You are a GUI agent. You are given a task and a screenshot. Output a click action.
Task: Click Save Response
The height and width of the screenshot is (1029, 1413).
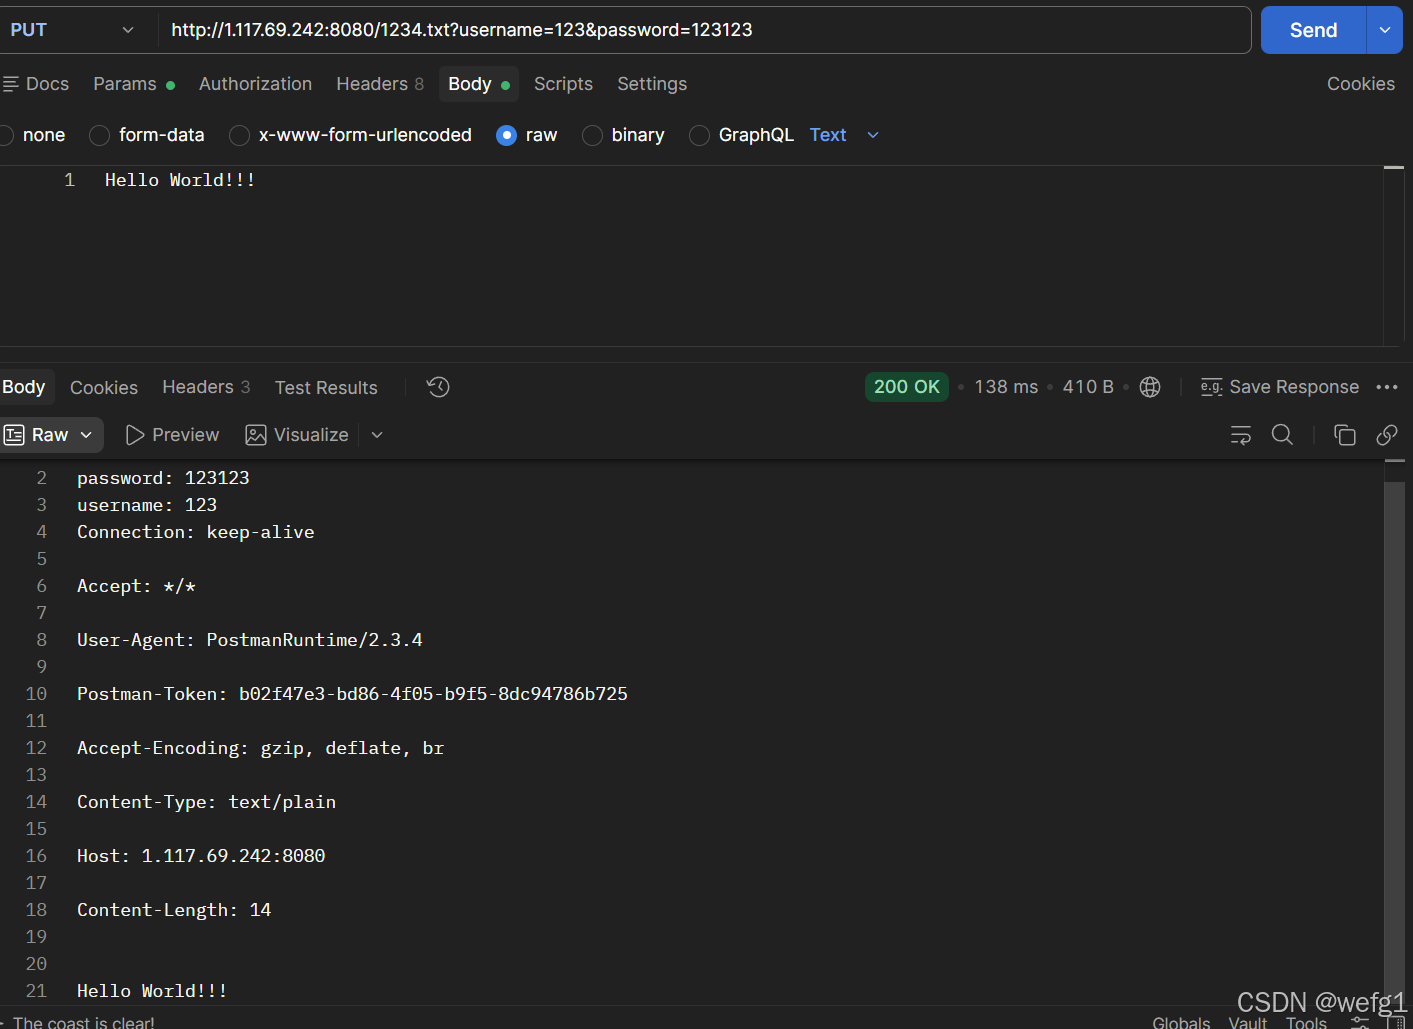[1279, 387]
